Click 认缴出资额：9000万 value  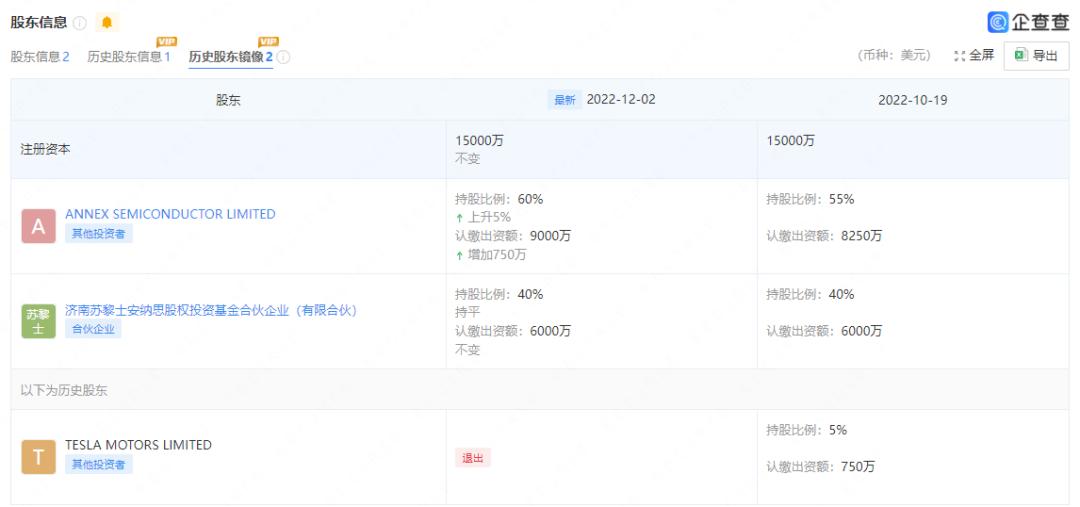(513, 236)
